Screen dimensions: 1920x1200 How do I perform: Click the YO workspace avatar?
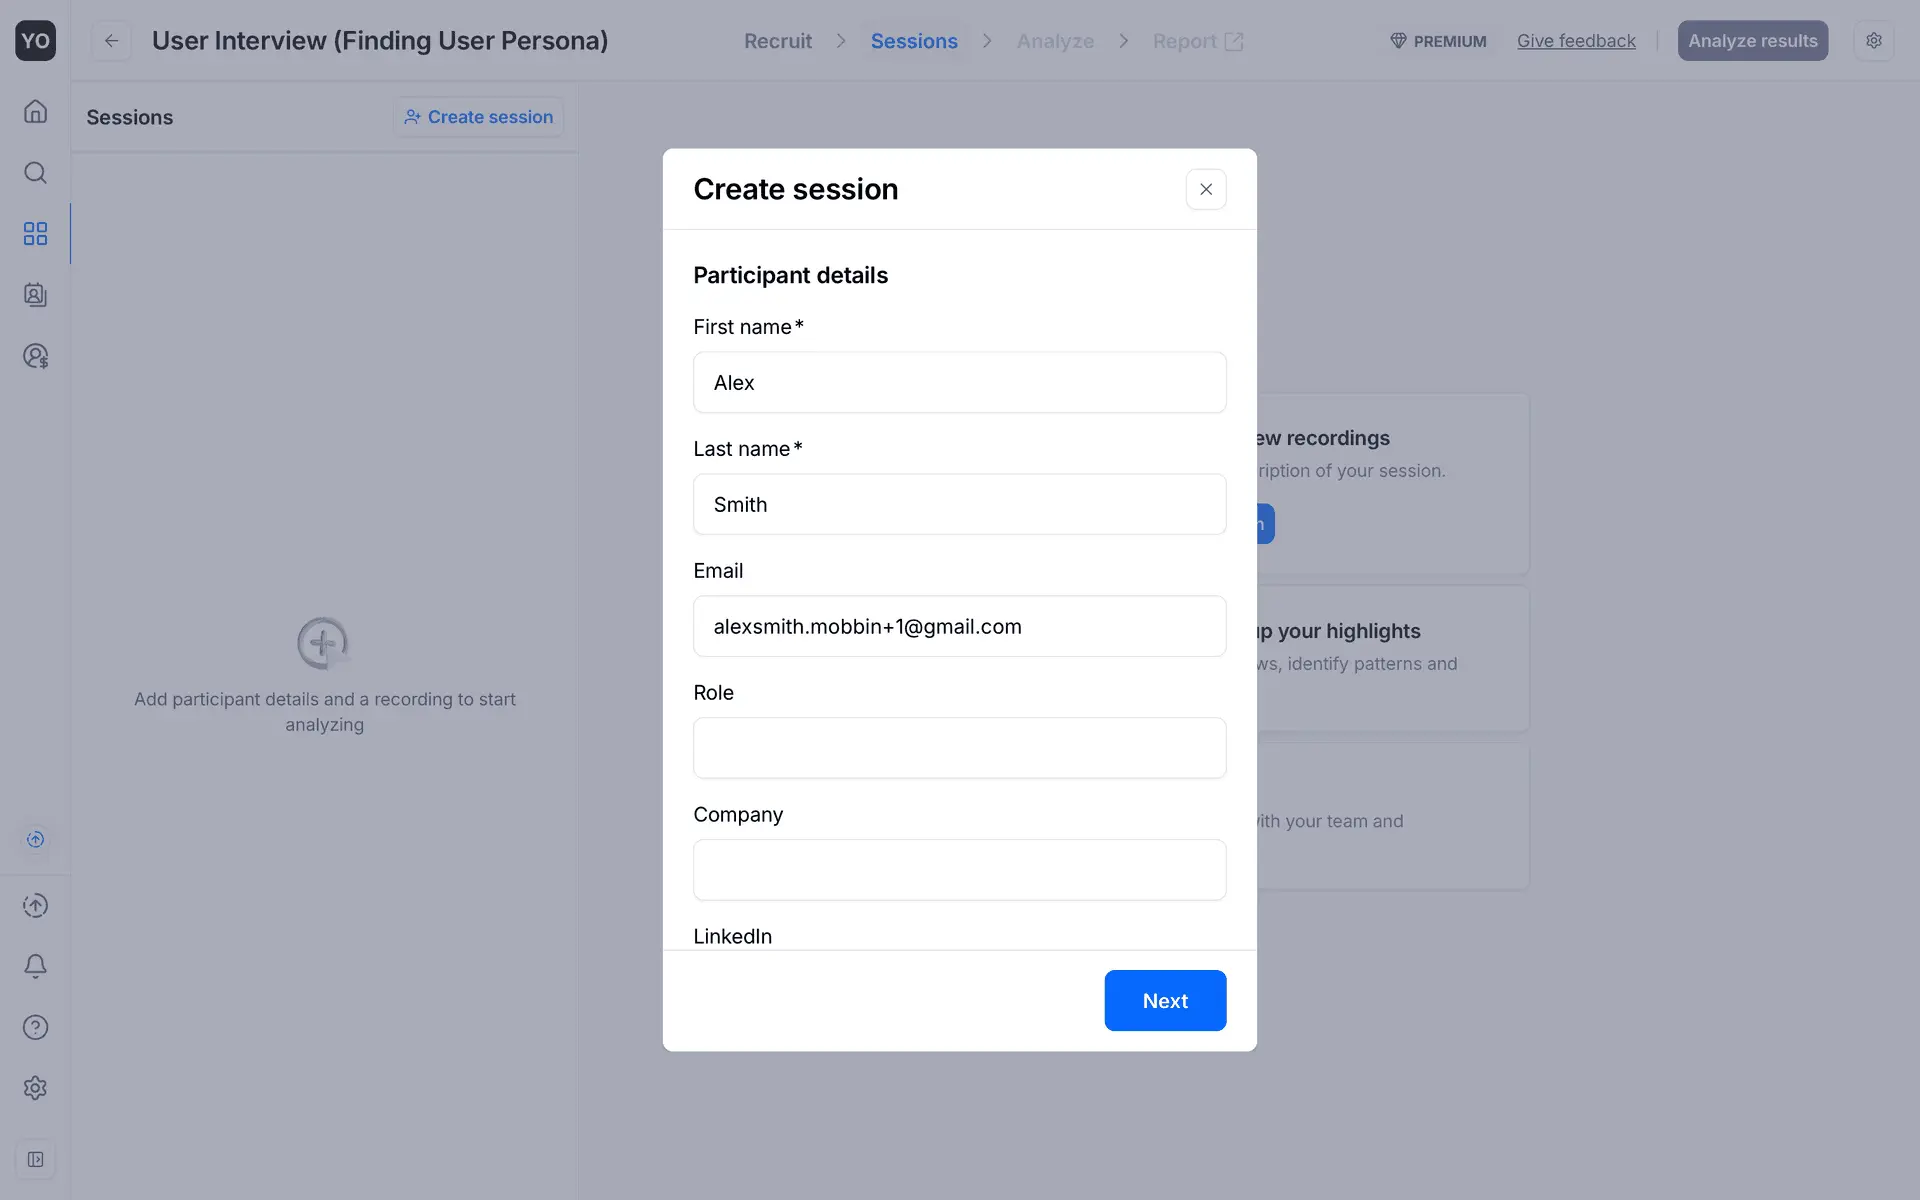point(35,41)
